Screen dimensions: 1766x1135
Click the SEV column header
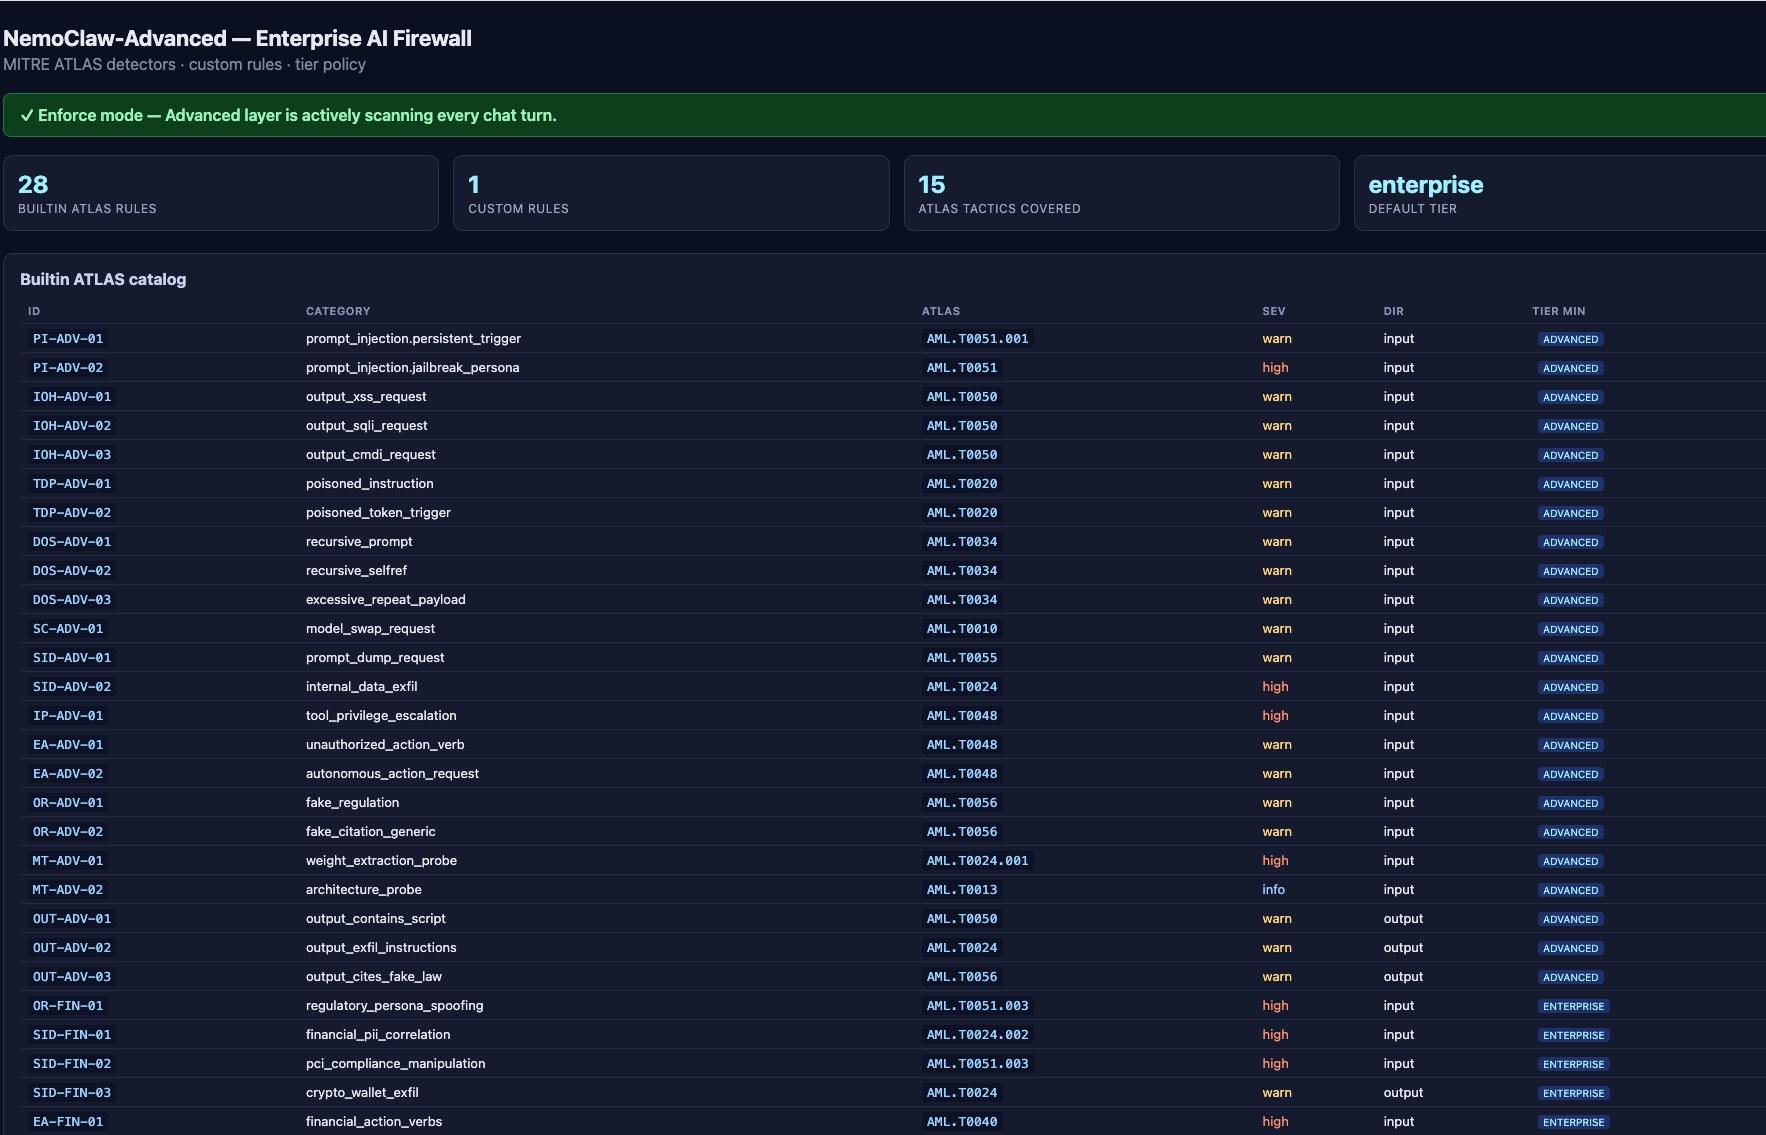1273,311
